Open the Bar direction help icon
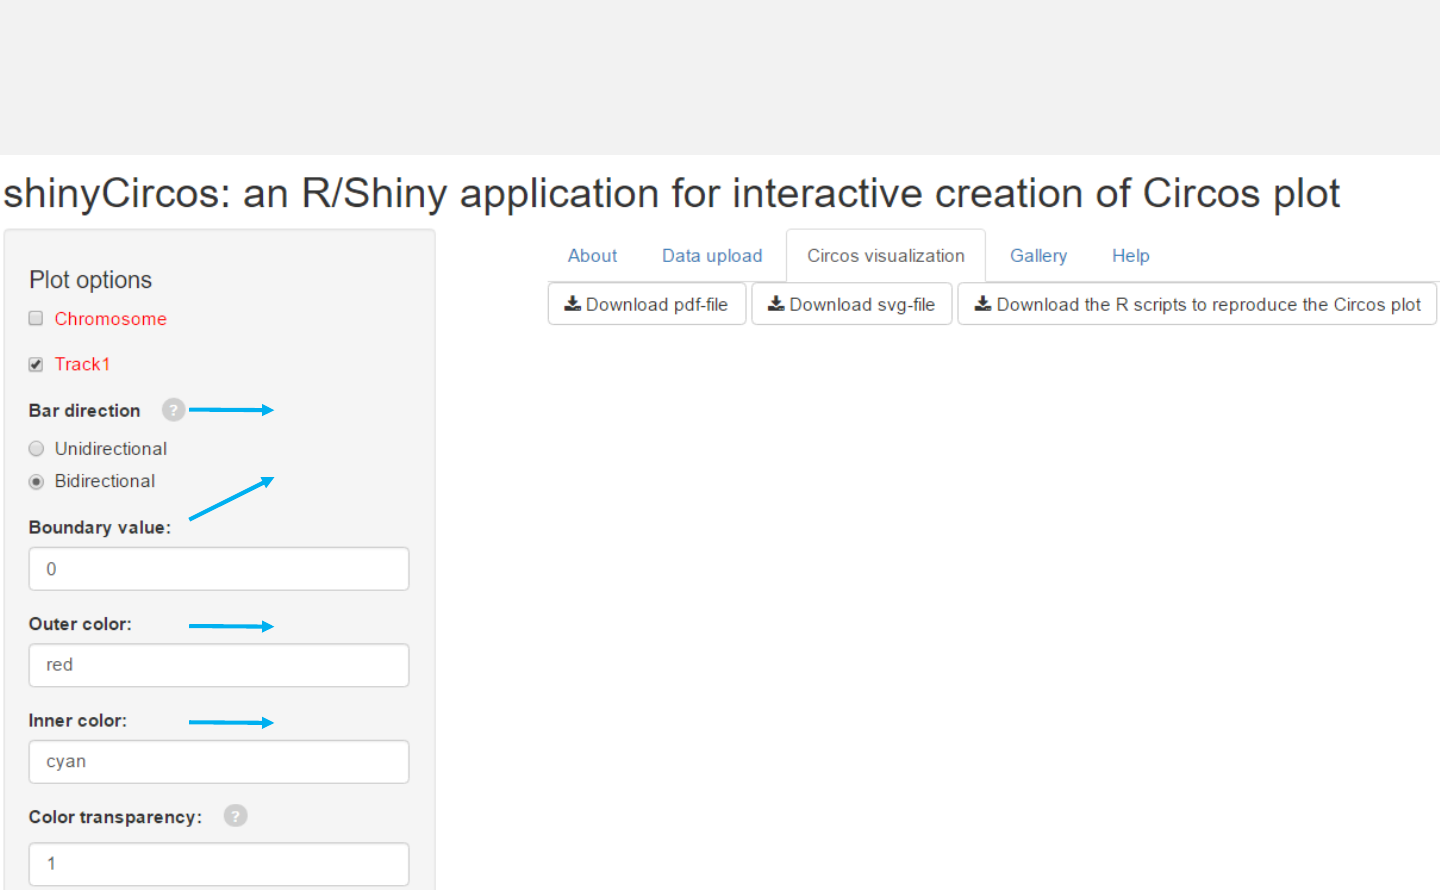The width and height of the screenshot is (1440, 890). [x=173, y=410]
